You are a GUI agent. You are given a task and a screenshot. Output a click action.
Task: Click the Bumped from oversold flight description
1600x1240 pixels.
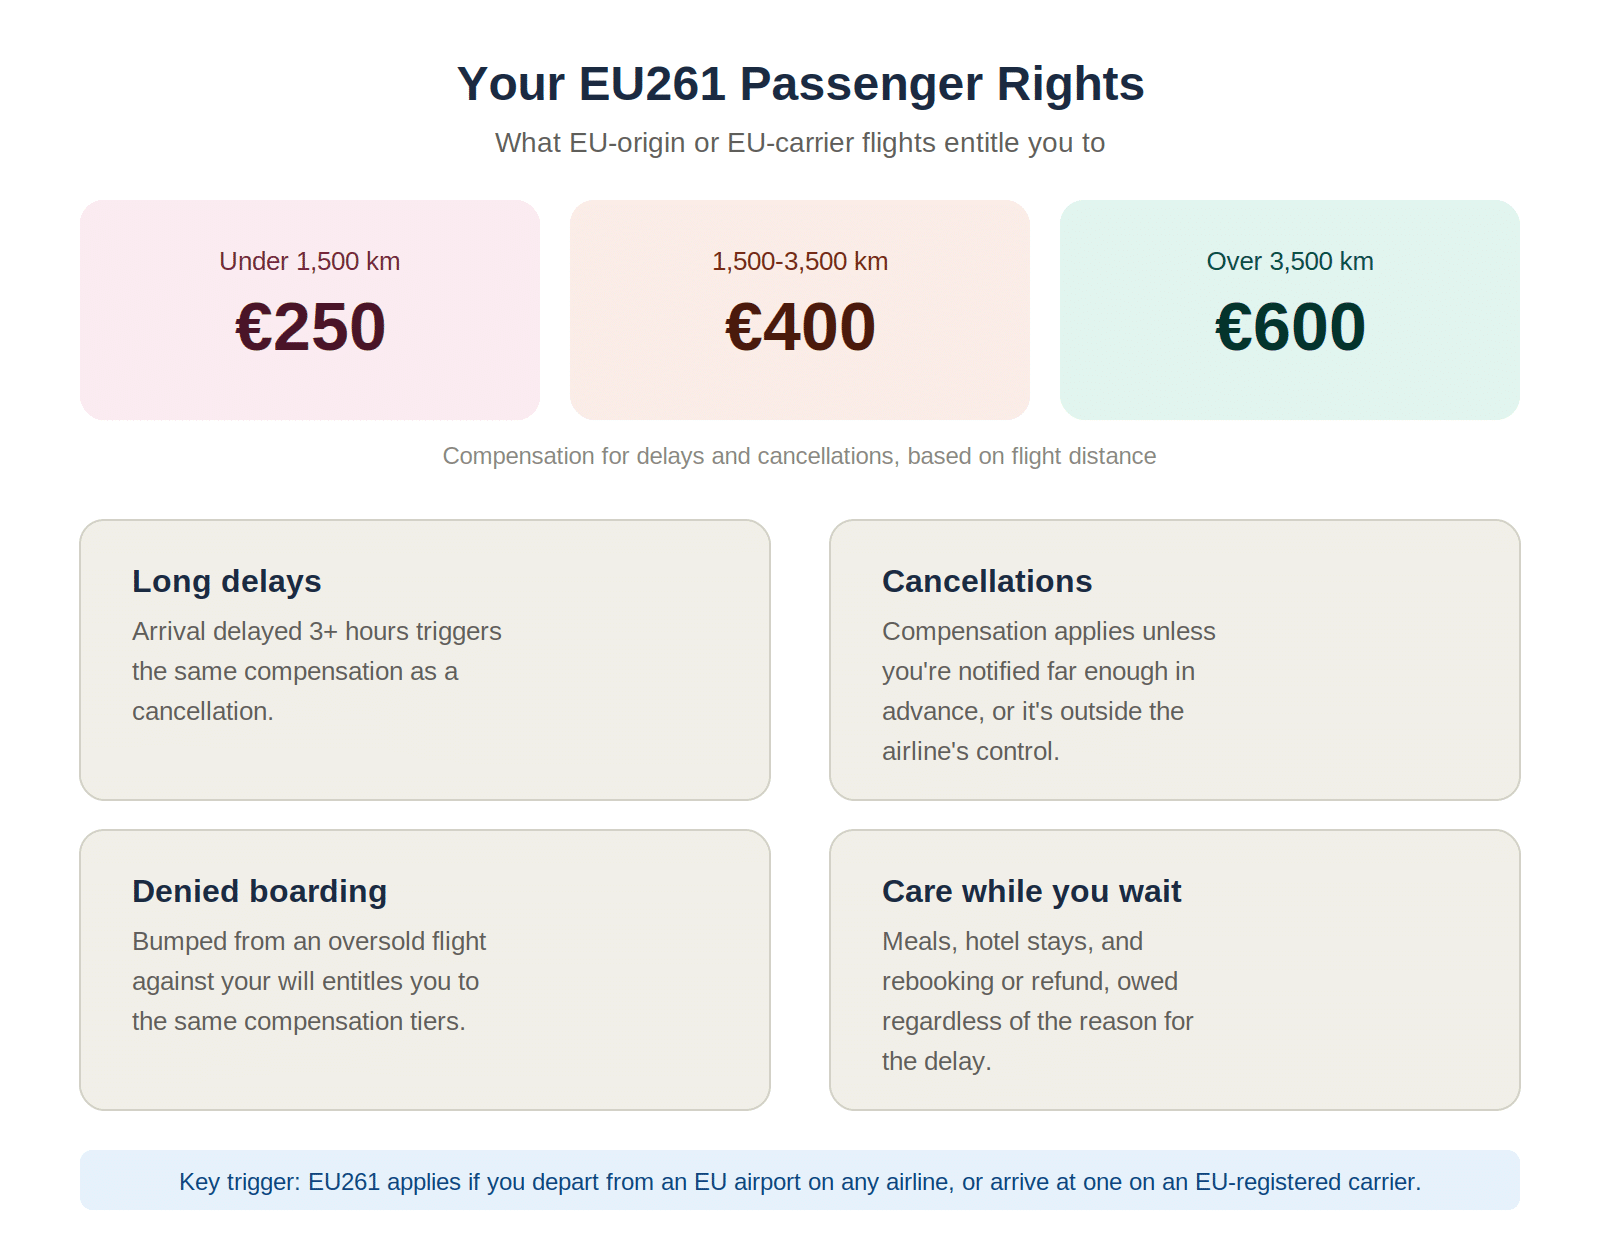pyautogui.click(x=309, y=981)
